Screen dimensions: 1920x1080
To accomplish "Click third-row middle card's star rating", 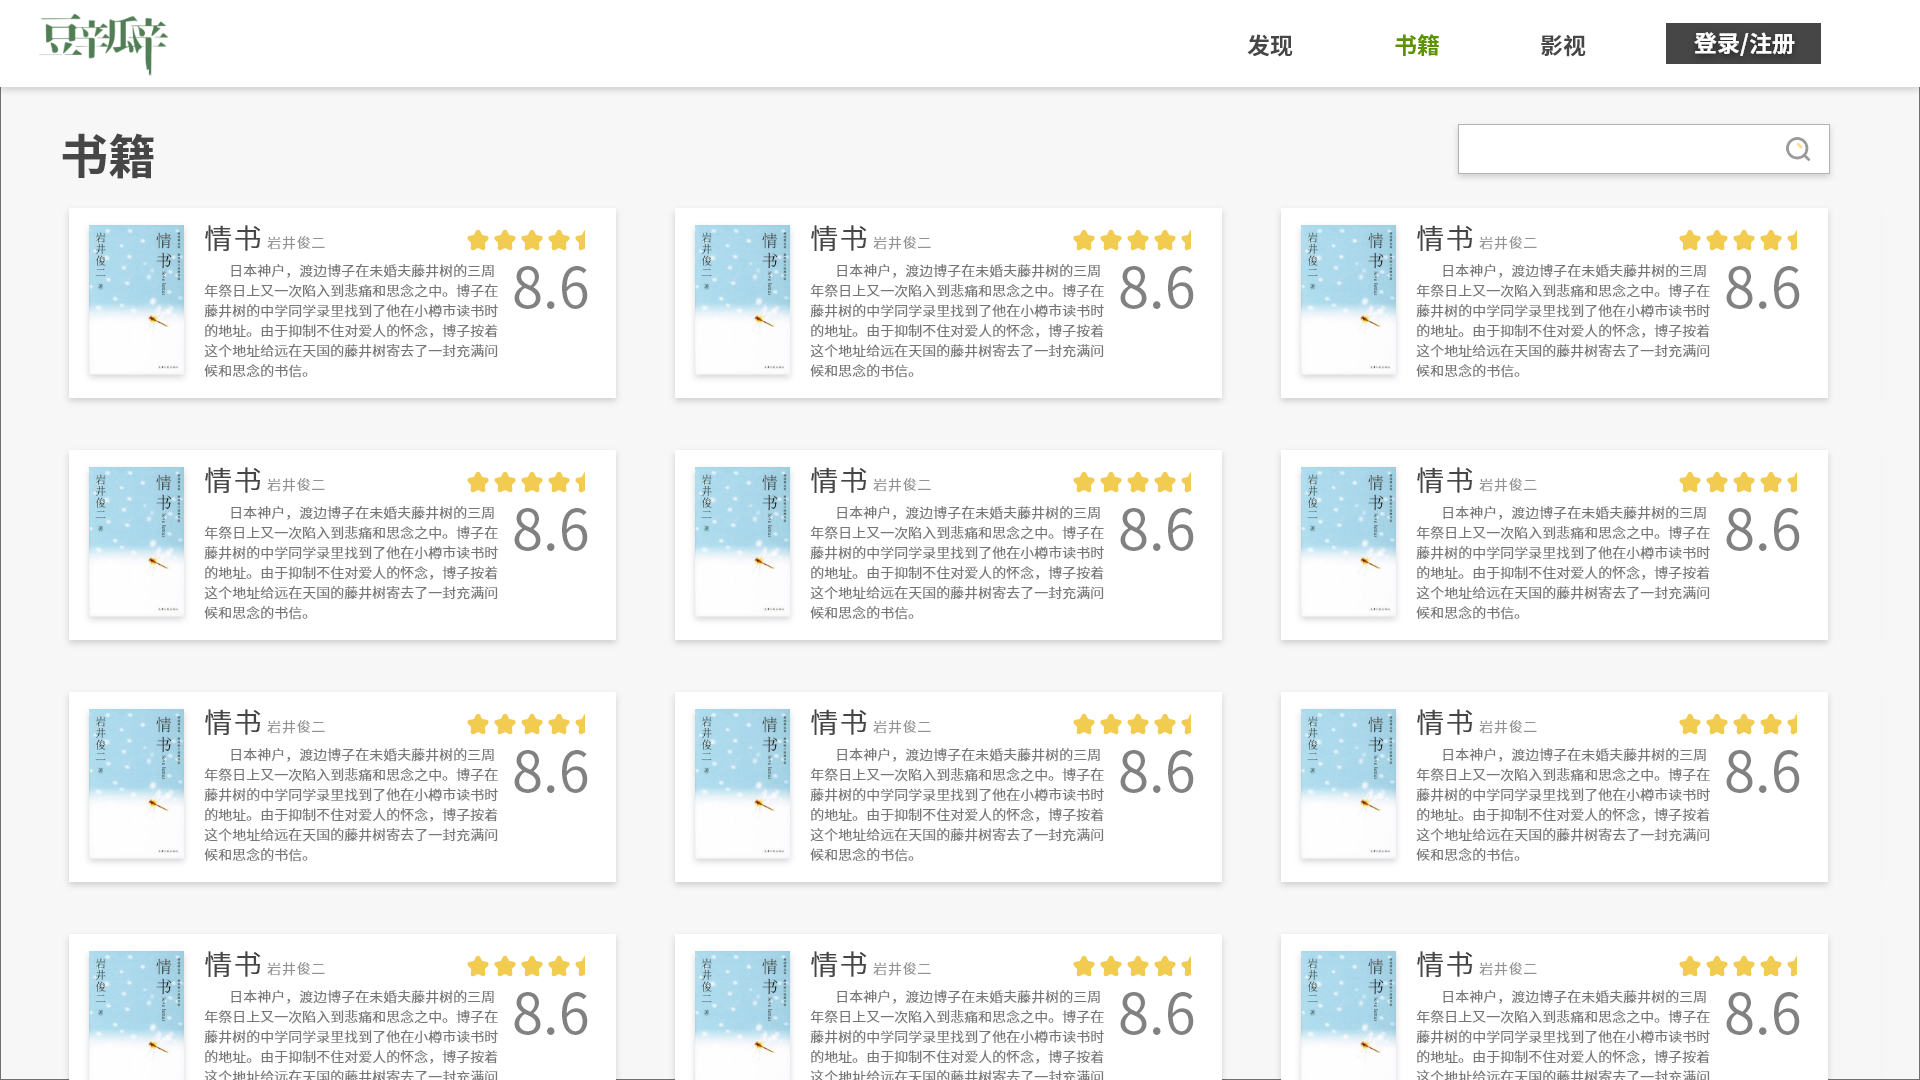I will pyautogui.click(x=1132, y=724).
